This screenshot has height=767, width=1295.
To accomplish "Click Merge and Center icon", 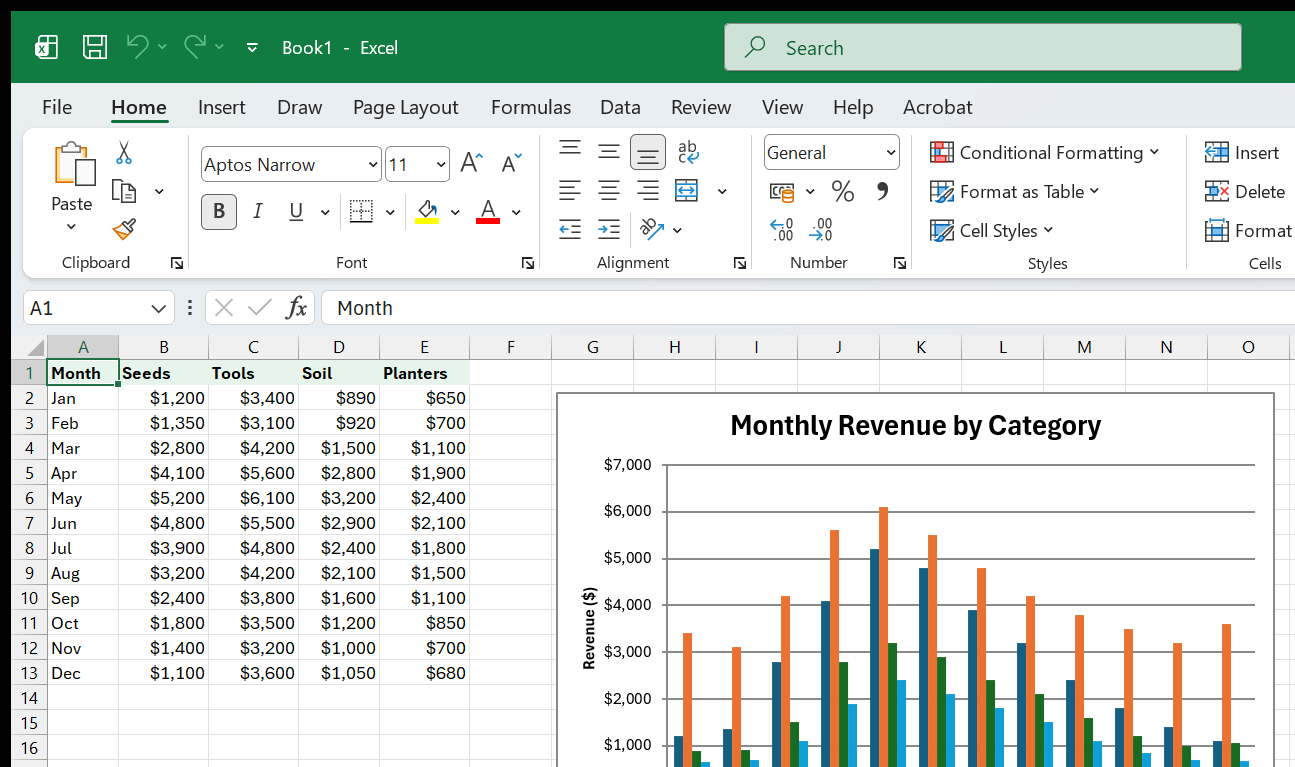I will pos(687,190).
